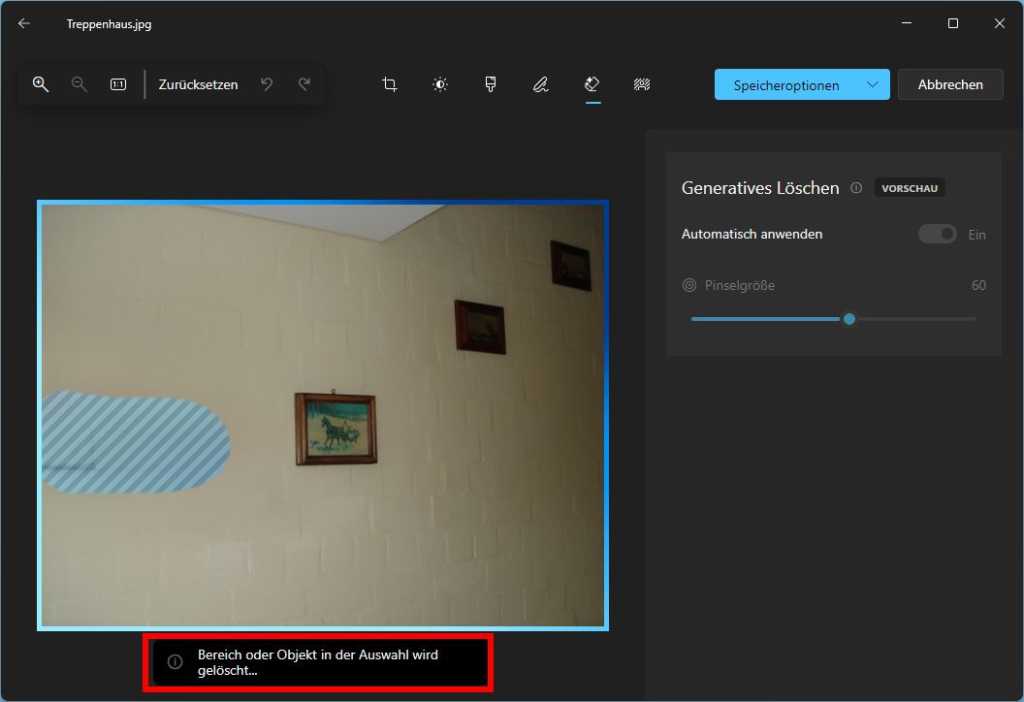
Task: Open the background blur tool
Action: [x=642, y=84]
